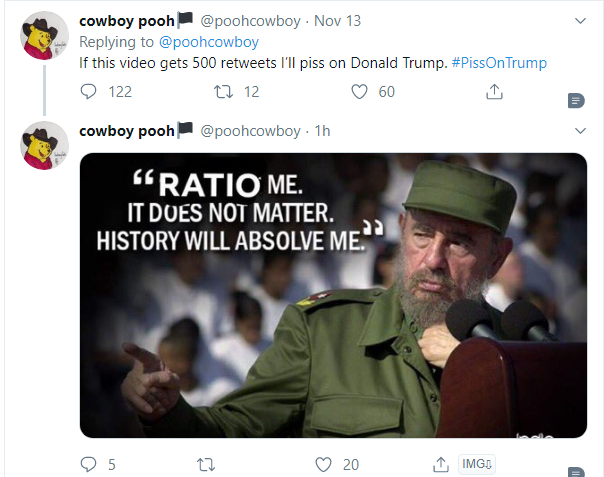Open the 1h timestamp of the second tweet
Screen dimensions: 604x477
point(323,131)
